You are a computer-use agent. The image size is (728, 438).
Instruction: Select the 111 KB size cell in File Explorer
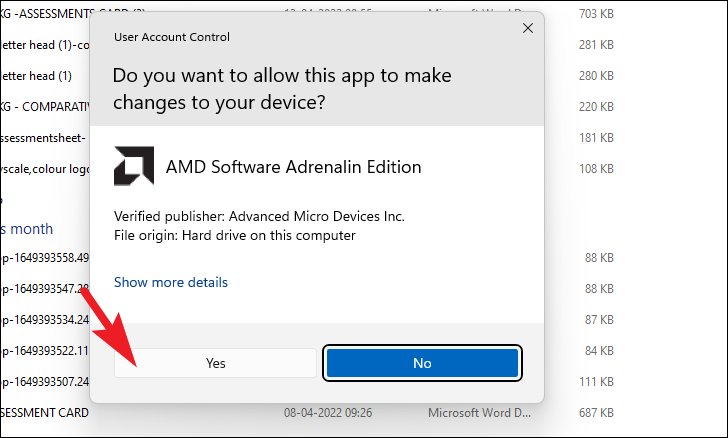[596, 382]
